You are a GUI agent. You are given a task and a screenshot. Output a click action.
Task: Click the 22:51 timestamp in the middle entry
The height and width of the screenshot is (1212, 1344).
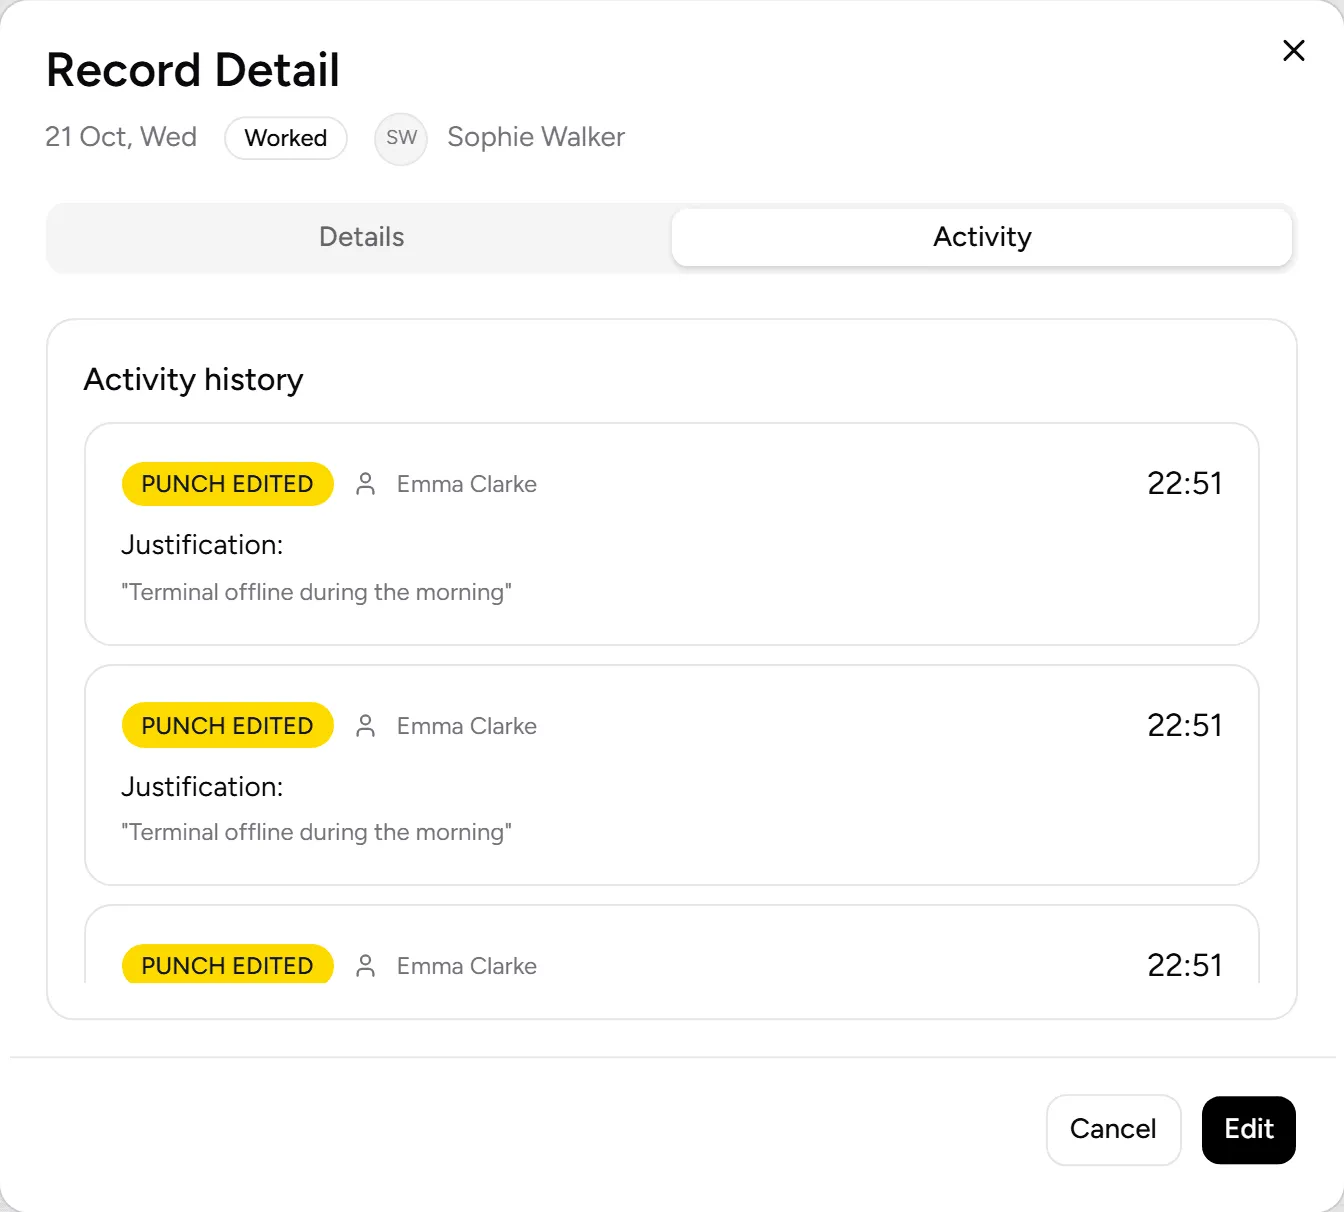tap(1185, 726)
